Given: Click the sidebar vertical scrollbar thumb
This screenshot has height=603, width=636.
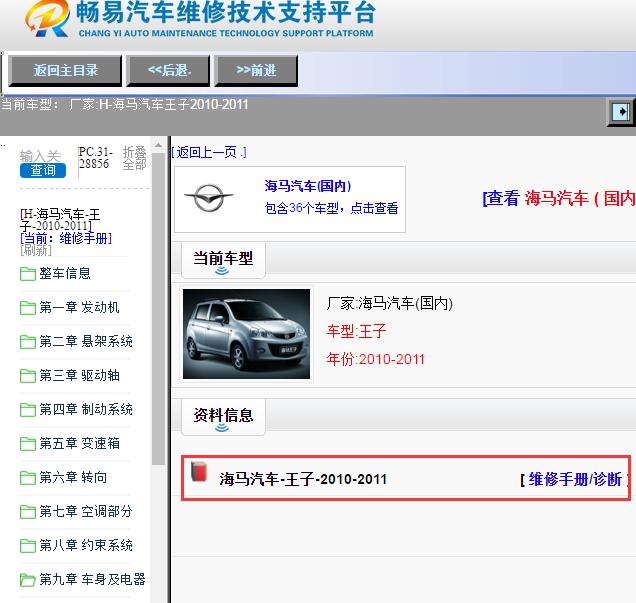Looking at the screenshot, I should tap(158, 309).
